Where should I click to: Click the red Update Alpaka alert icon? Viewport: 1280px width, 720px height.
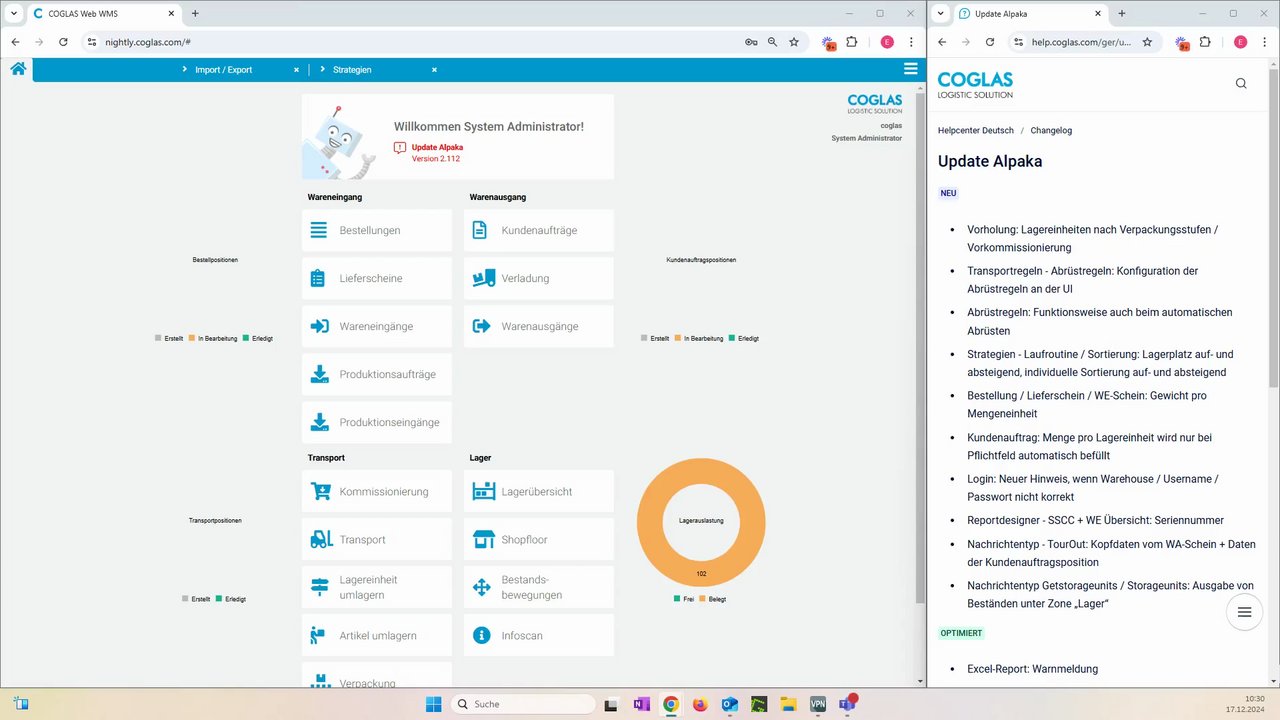(400, 147)
